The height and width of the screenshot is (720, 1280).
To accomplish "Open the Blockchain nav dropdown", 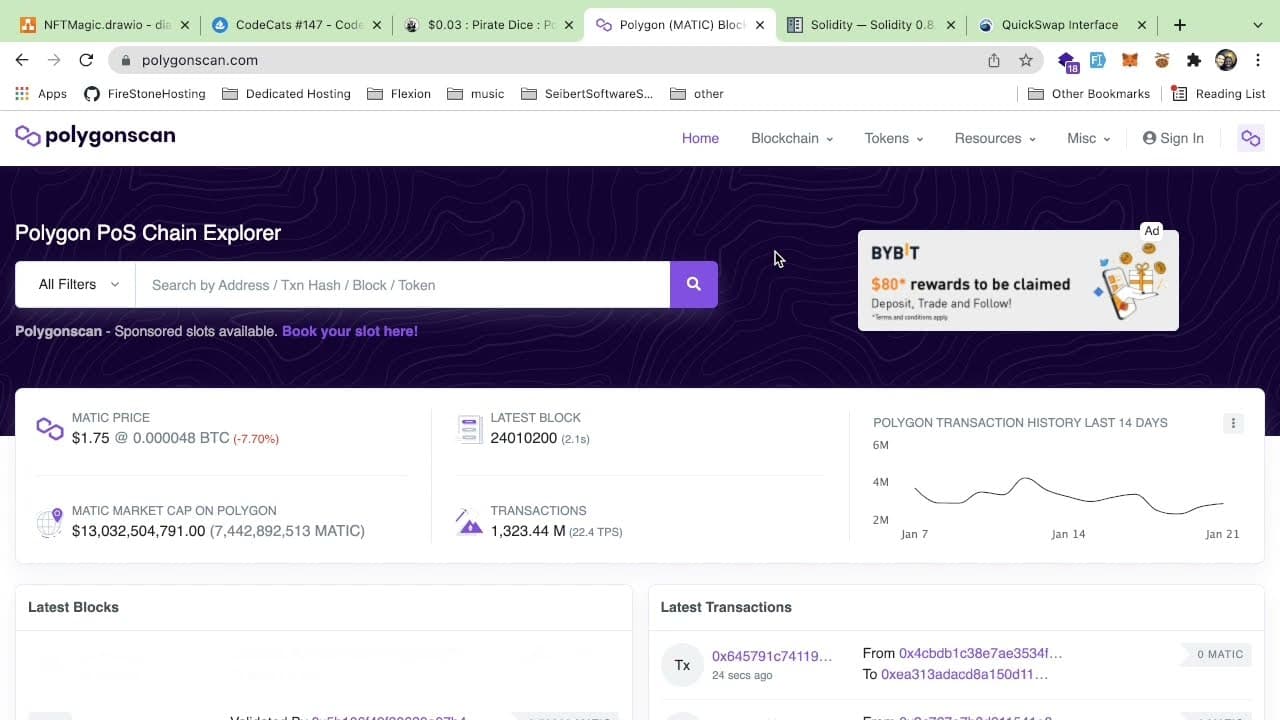I will coord(792,138).
